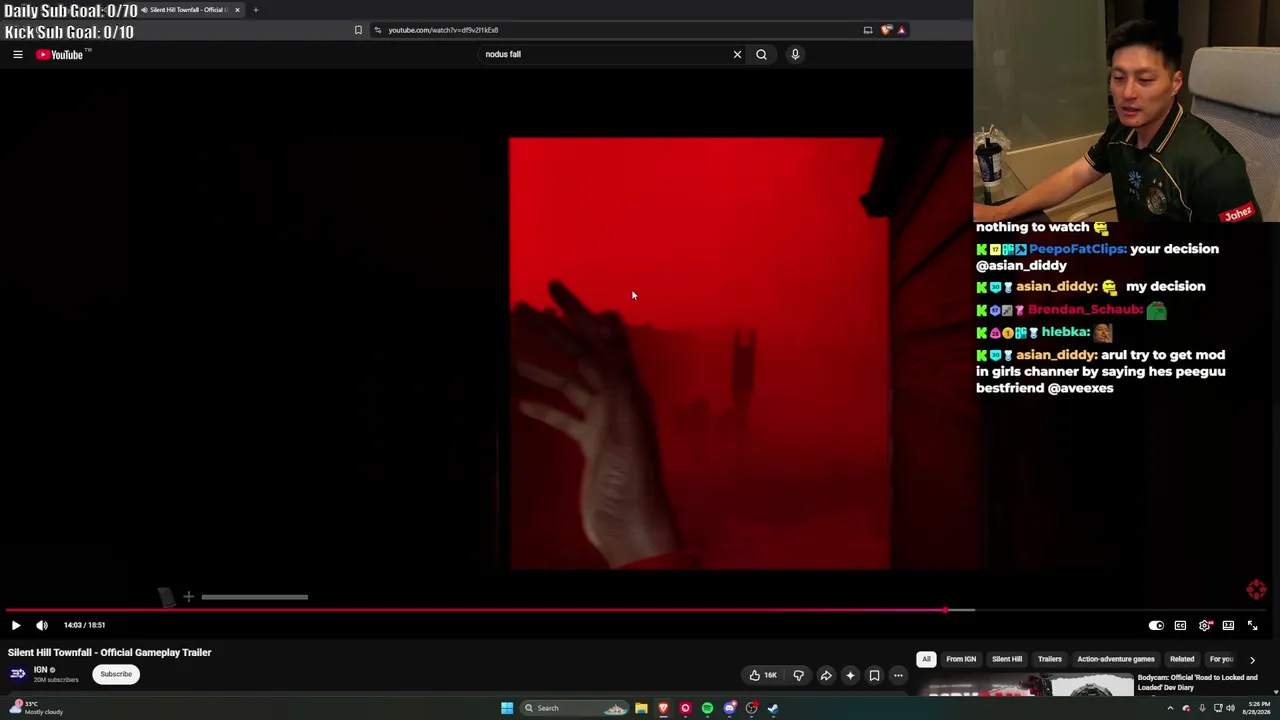Play the paused video
This screenshot has height=720, width=1280.
(x=16, y=625)
